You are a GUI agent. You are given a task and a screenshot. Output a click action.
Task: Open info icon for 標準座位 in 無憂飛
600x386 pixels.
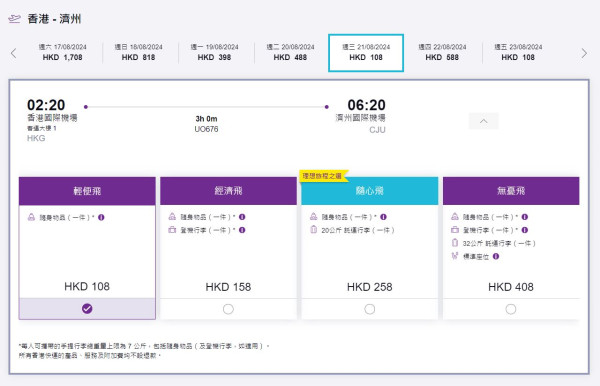pos(496,256)
